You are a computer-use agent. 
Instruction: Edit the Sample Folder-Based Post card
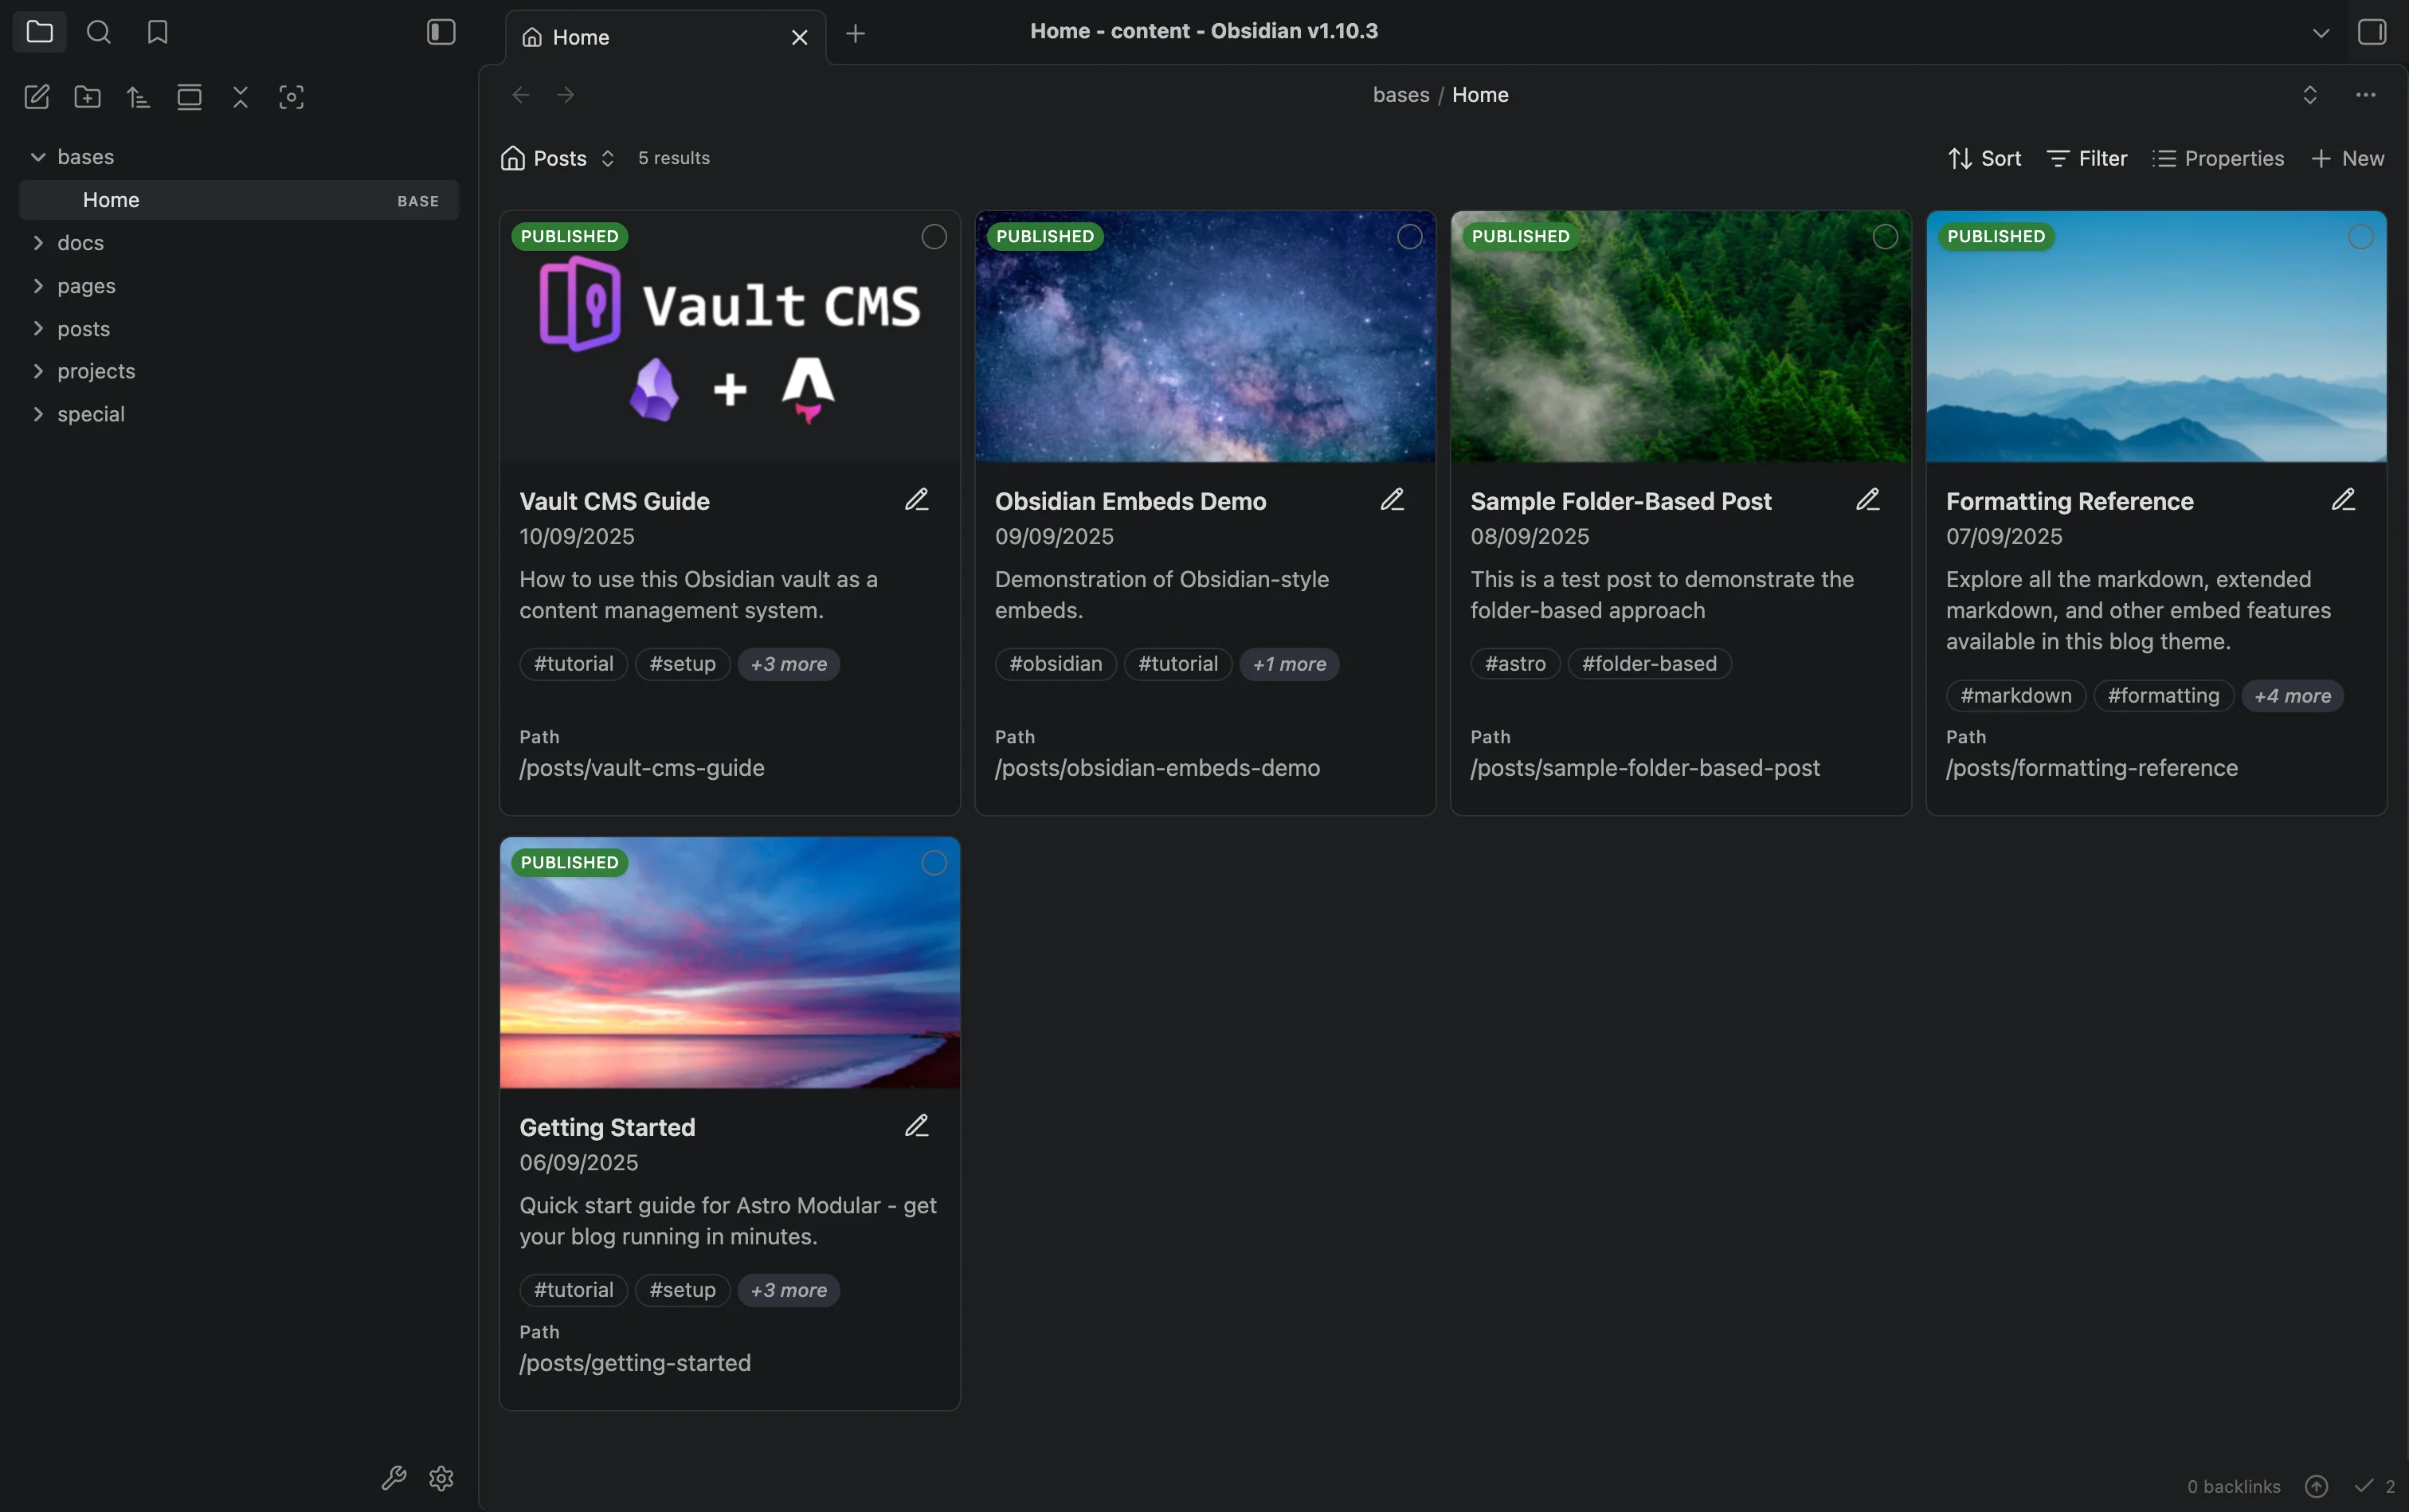tap(1868, 500)
